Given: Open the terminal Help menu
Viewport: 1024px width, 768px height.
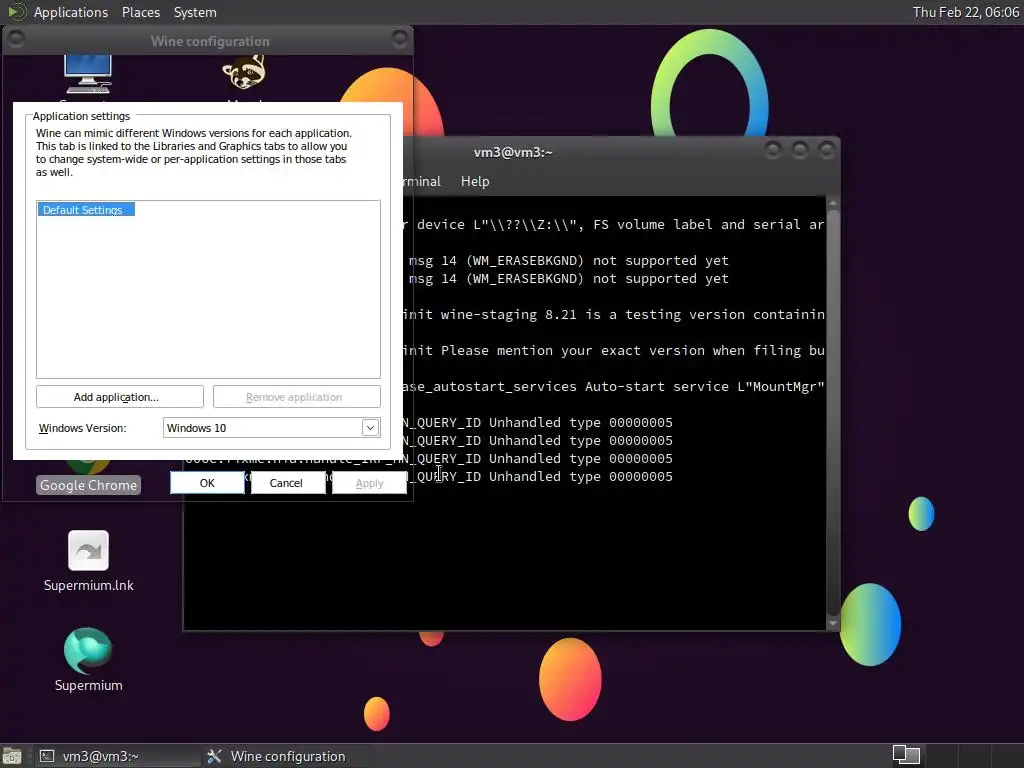Looking at the screenshot, I should 475,182.
